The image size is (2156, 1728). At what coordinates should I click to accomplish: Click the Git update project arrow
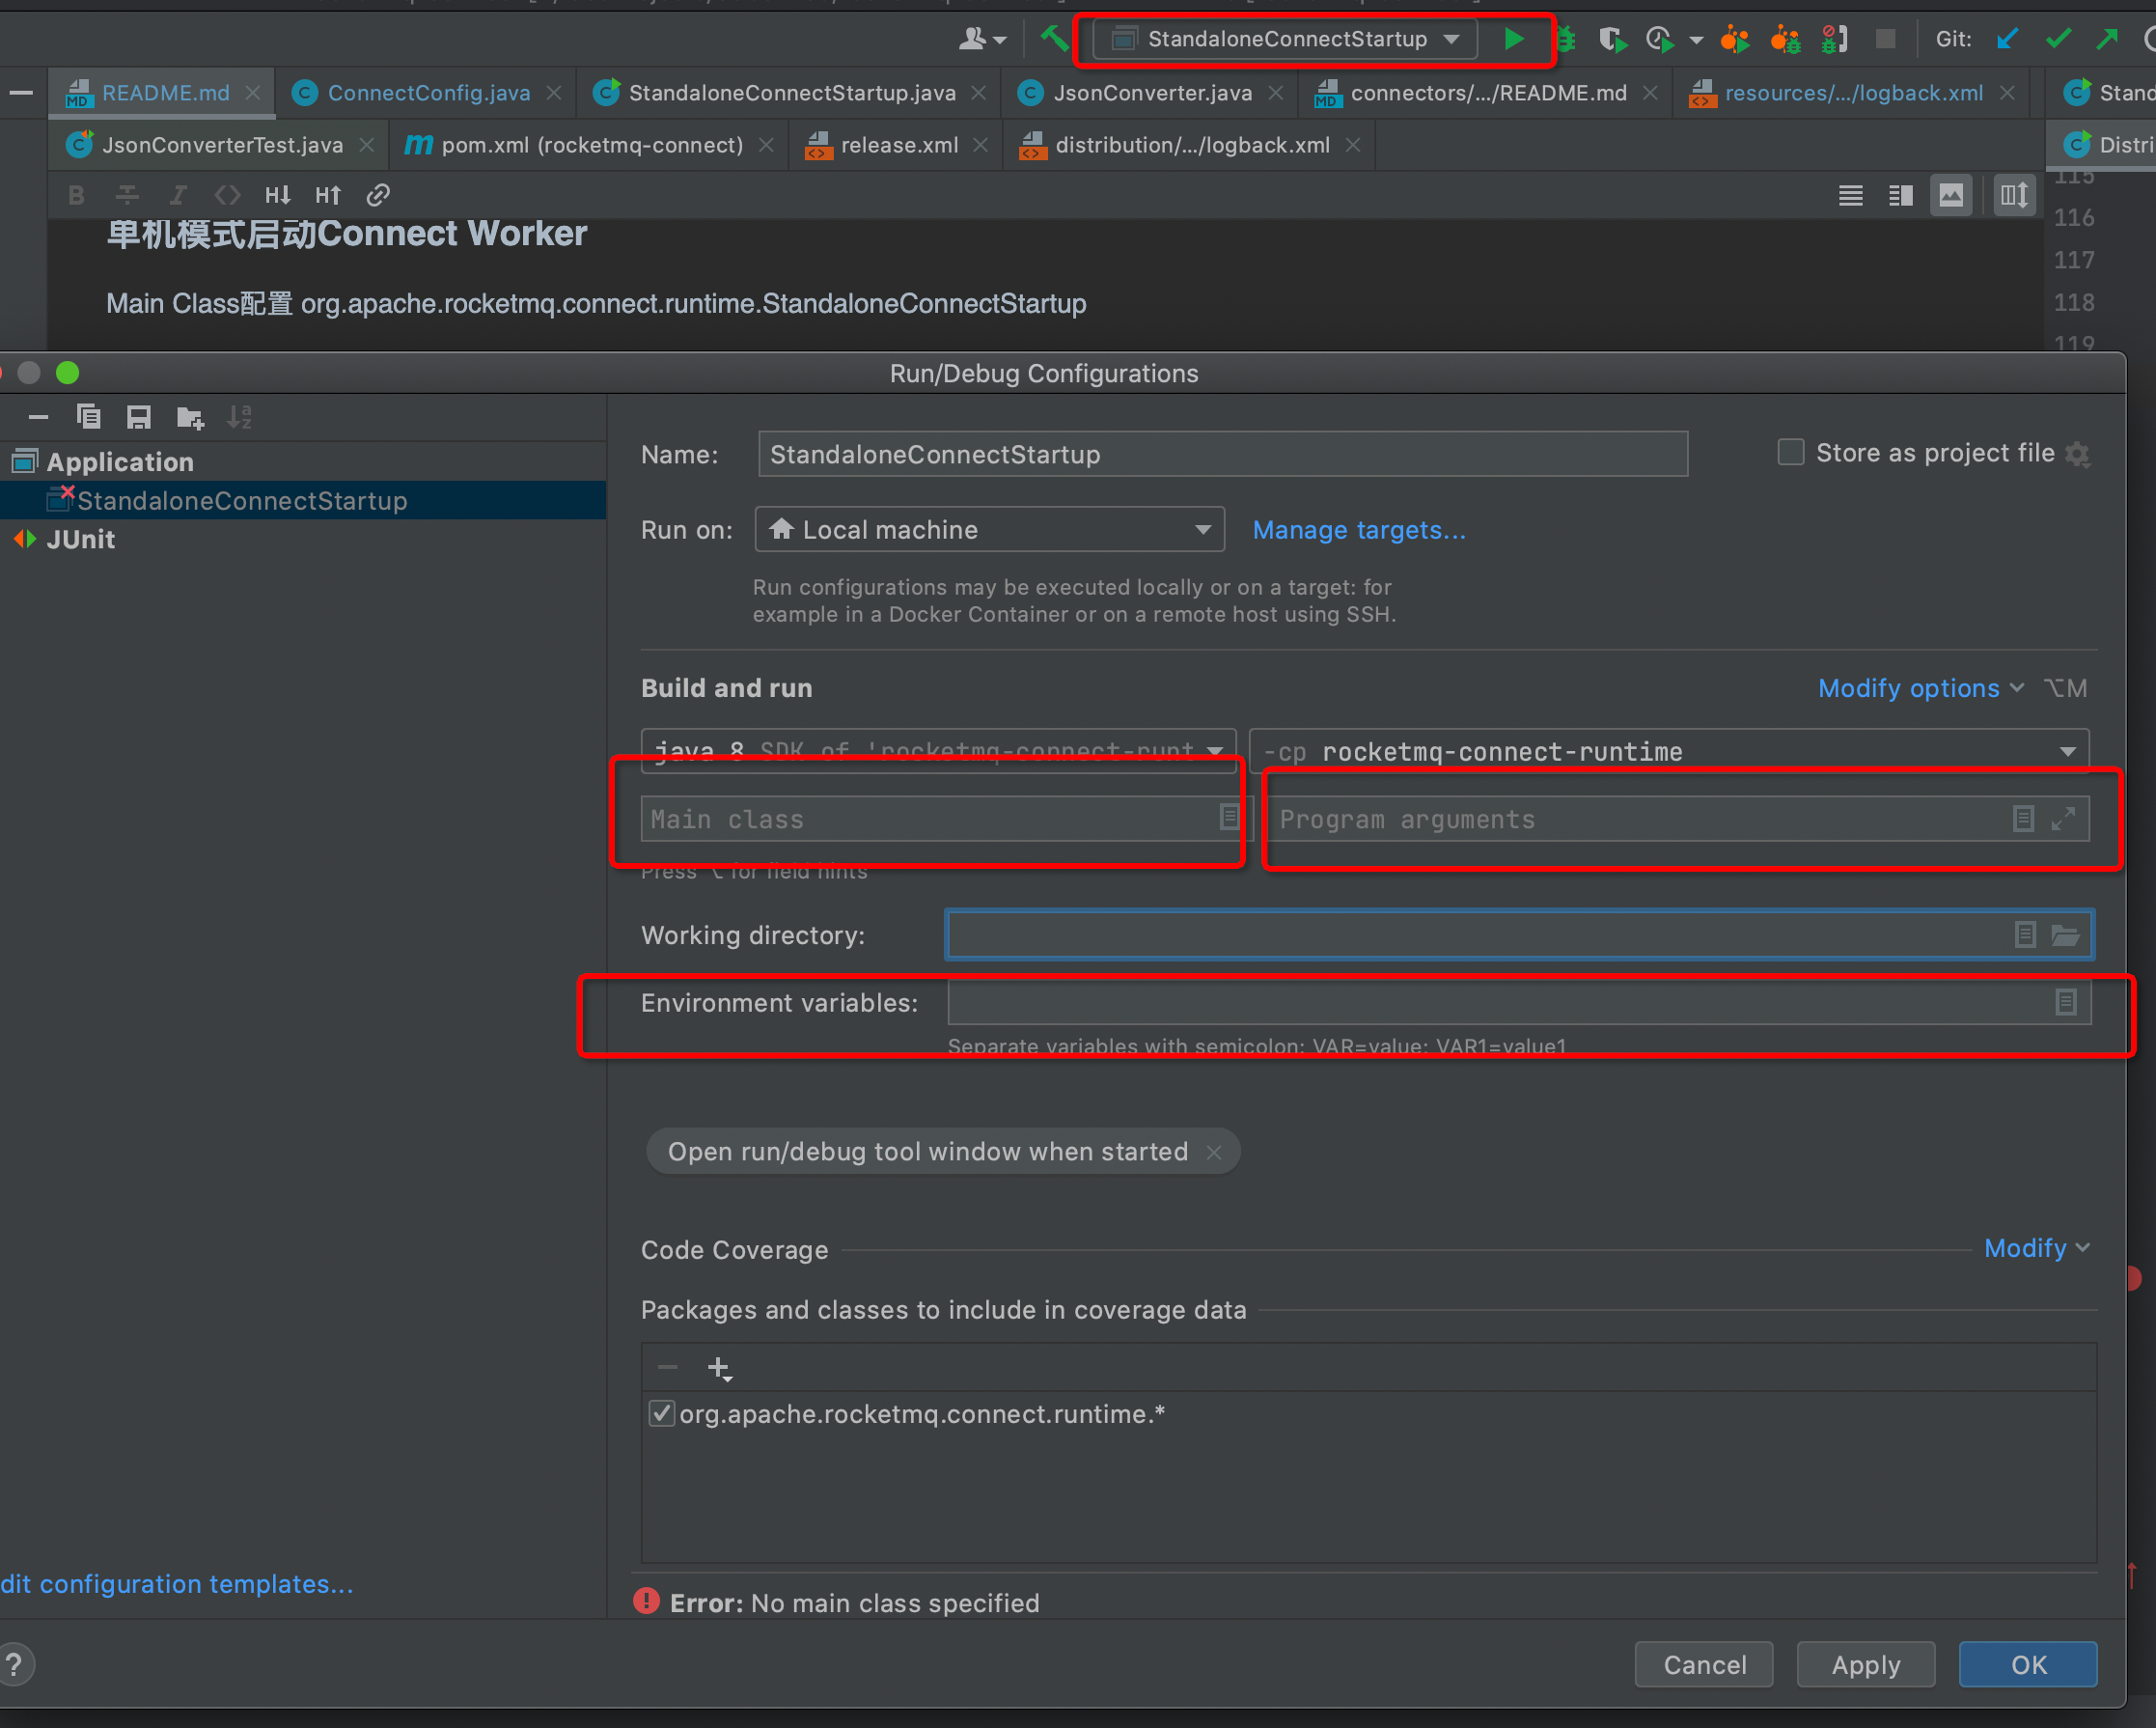coord(2007,39)
